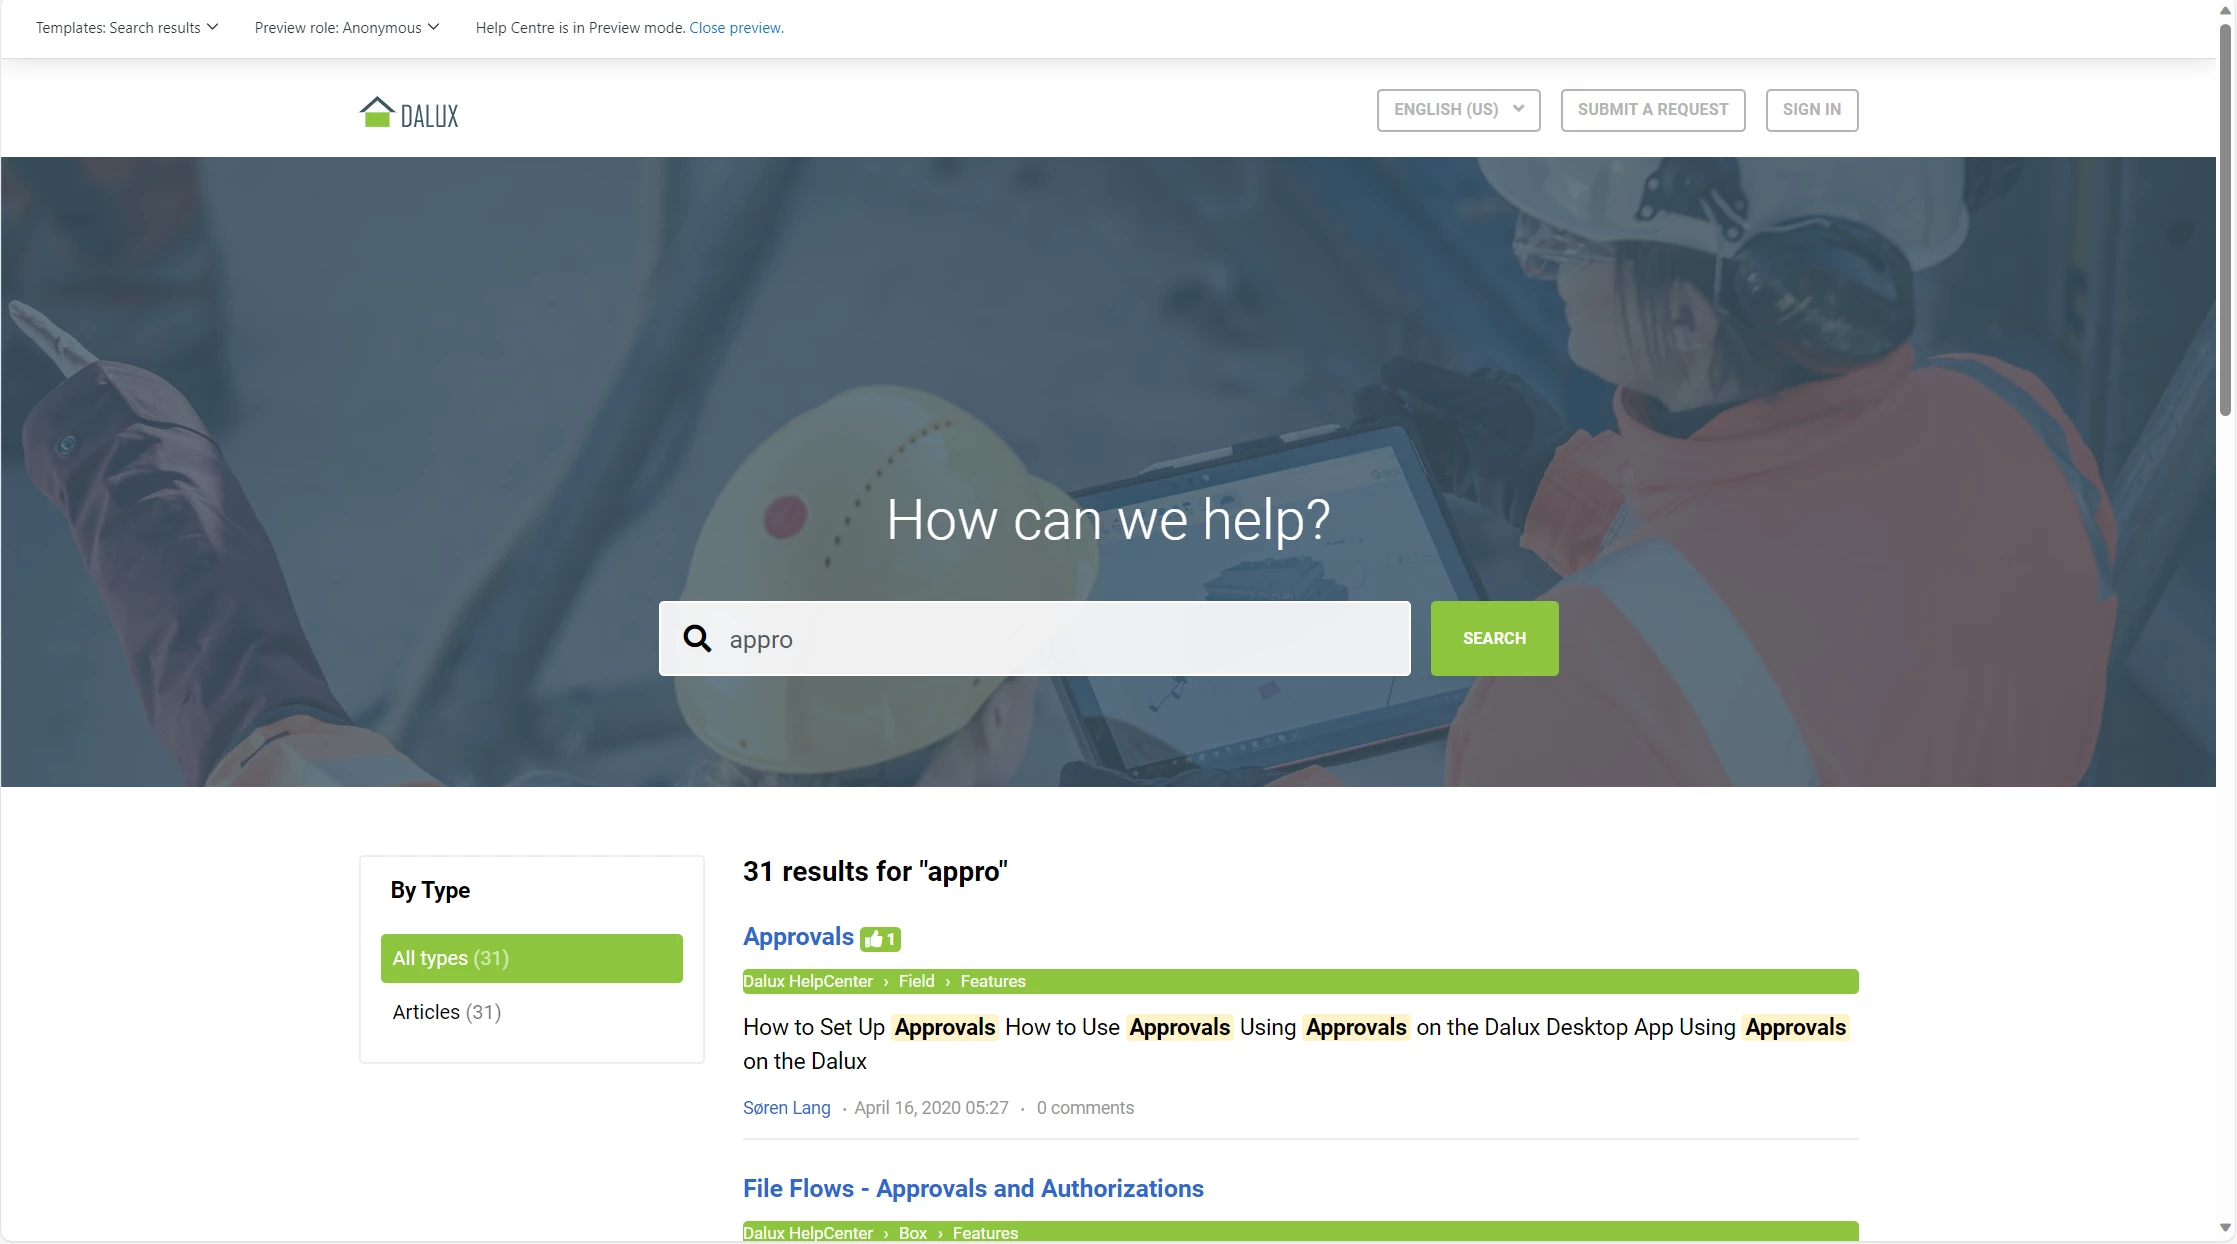
Task: Click the magnifying glass search icon
Action: (x=697, y=638)
